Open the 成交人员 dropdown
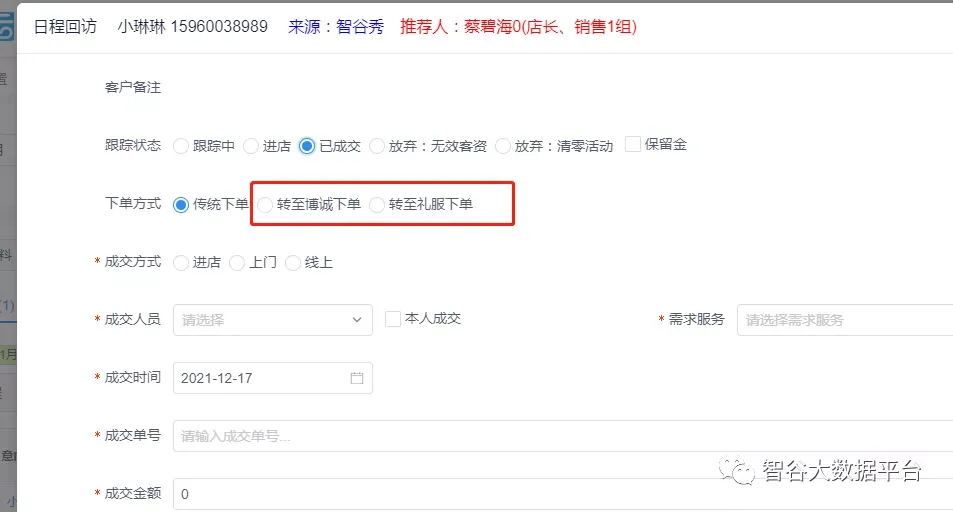This screenshot has height=512, width=953. tap(262, 320)
